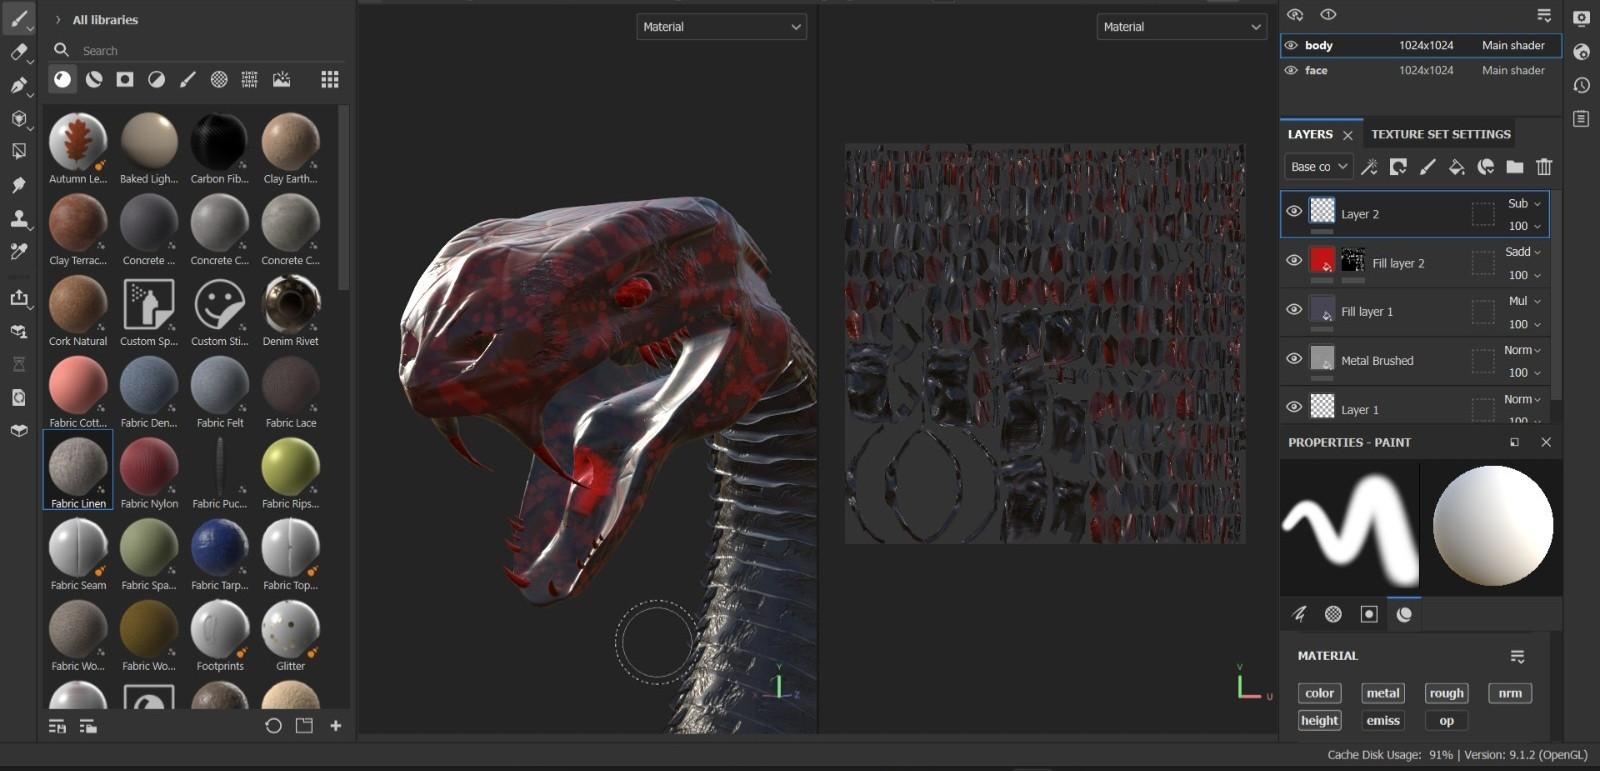Screen dimensions: 1600x771
Task: Add a mask to the layer
Action: (1398, 167)
